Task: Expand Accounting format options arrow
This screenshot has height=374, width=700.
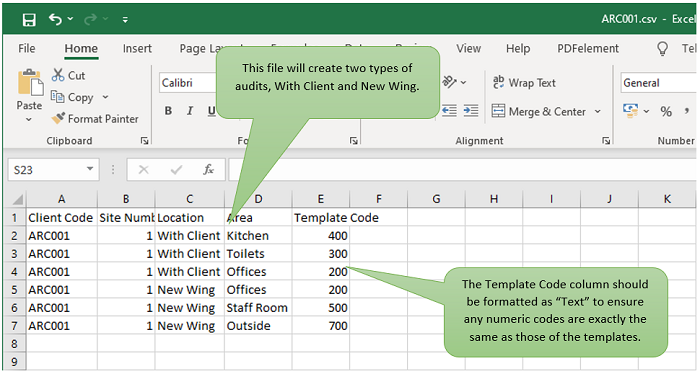Action: (x=646, y=111)
